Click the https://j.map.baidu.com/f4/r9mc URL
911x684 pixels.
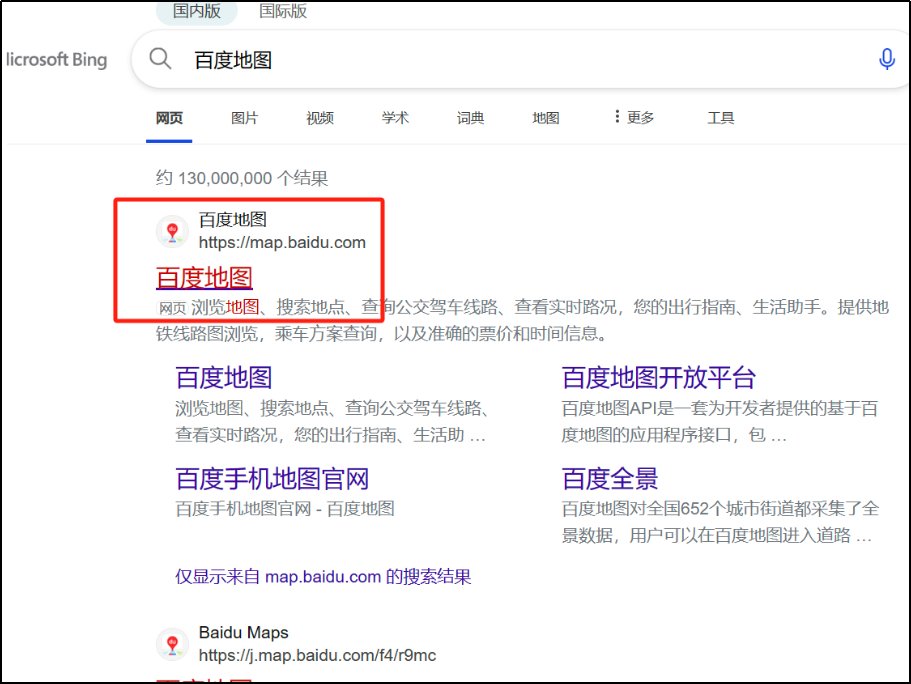(317, 656)
